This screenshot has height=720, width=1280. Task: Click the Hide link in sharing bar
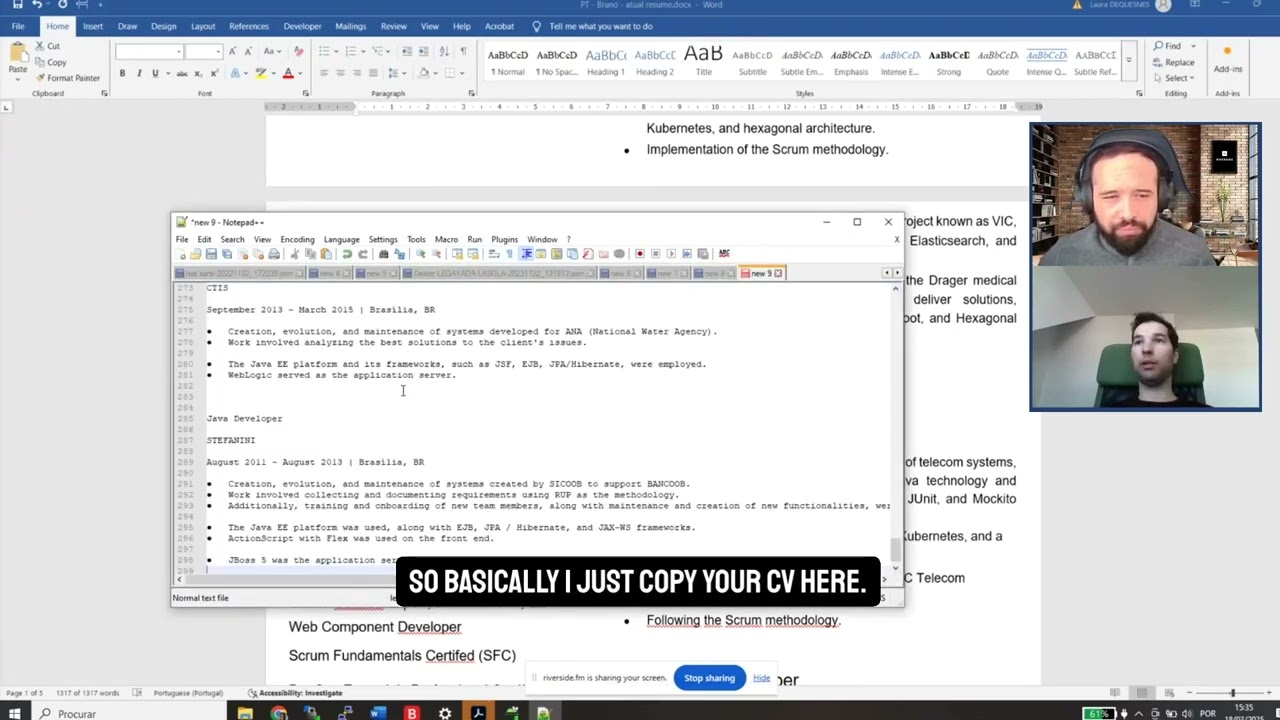coord(761,678)
